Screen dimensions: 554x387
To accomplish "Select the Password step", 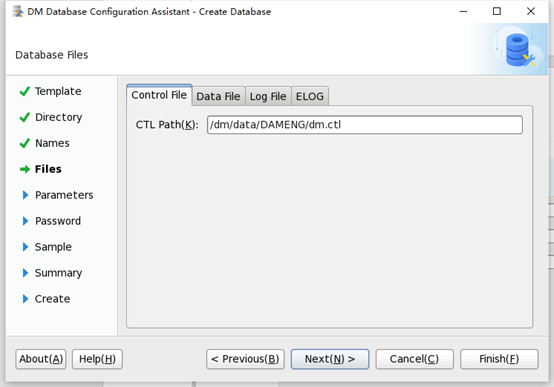I will click(x=58, y=221).
